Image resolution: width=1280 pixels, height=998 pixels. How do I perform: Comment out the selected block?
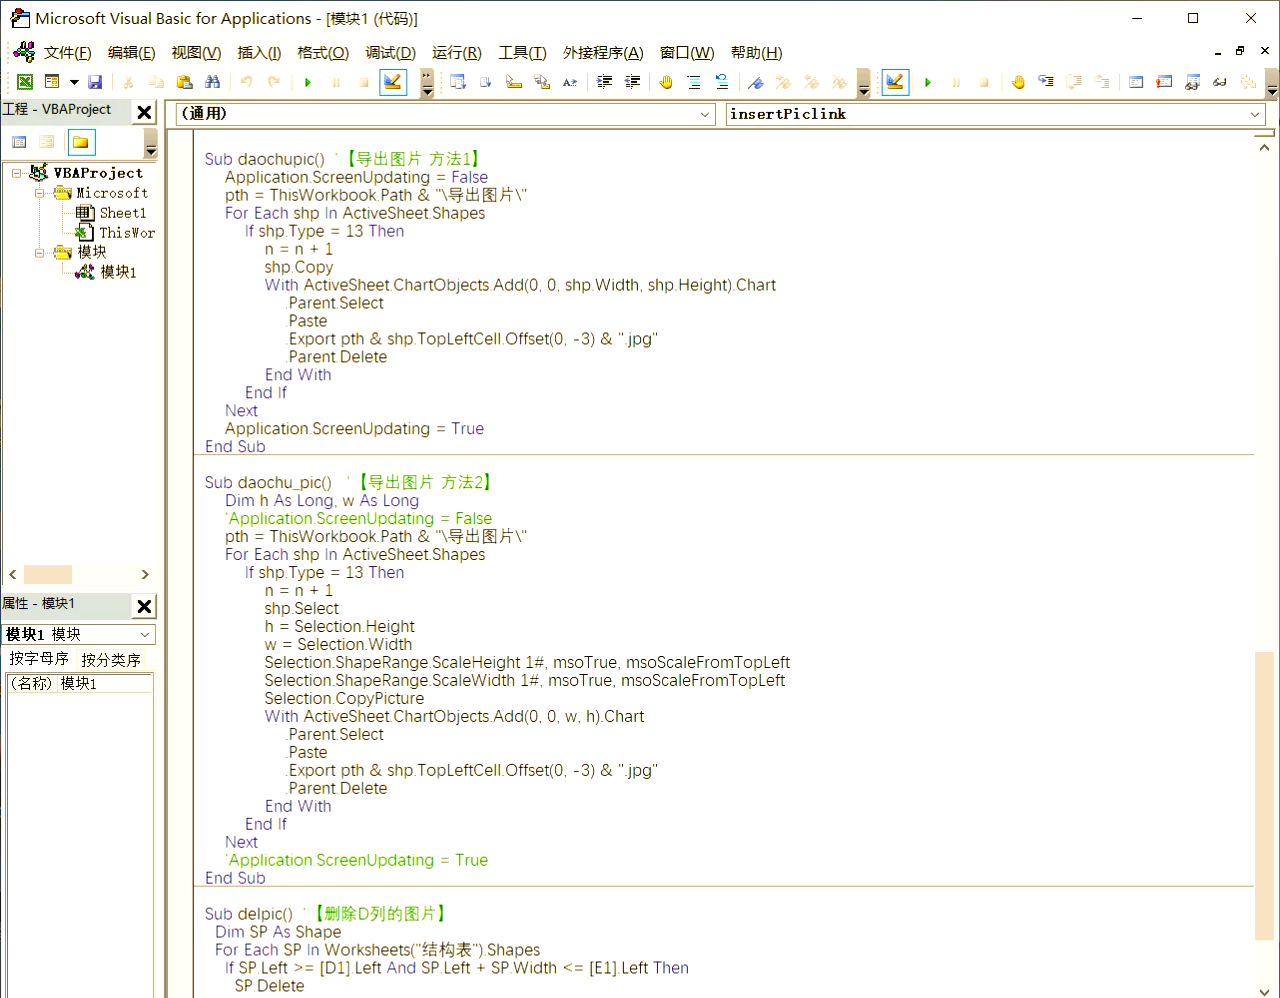pos(694,82)
